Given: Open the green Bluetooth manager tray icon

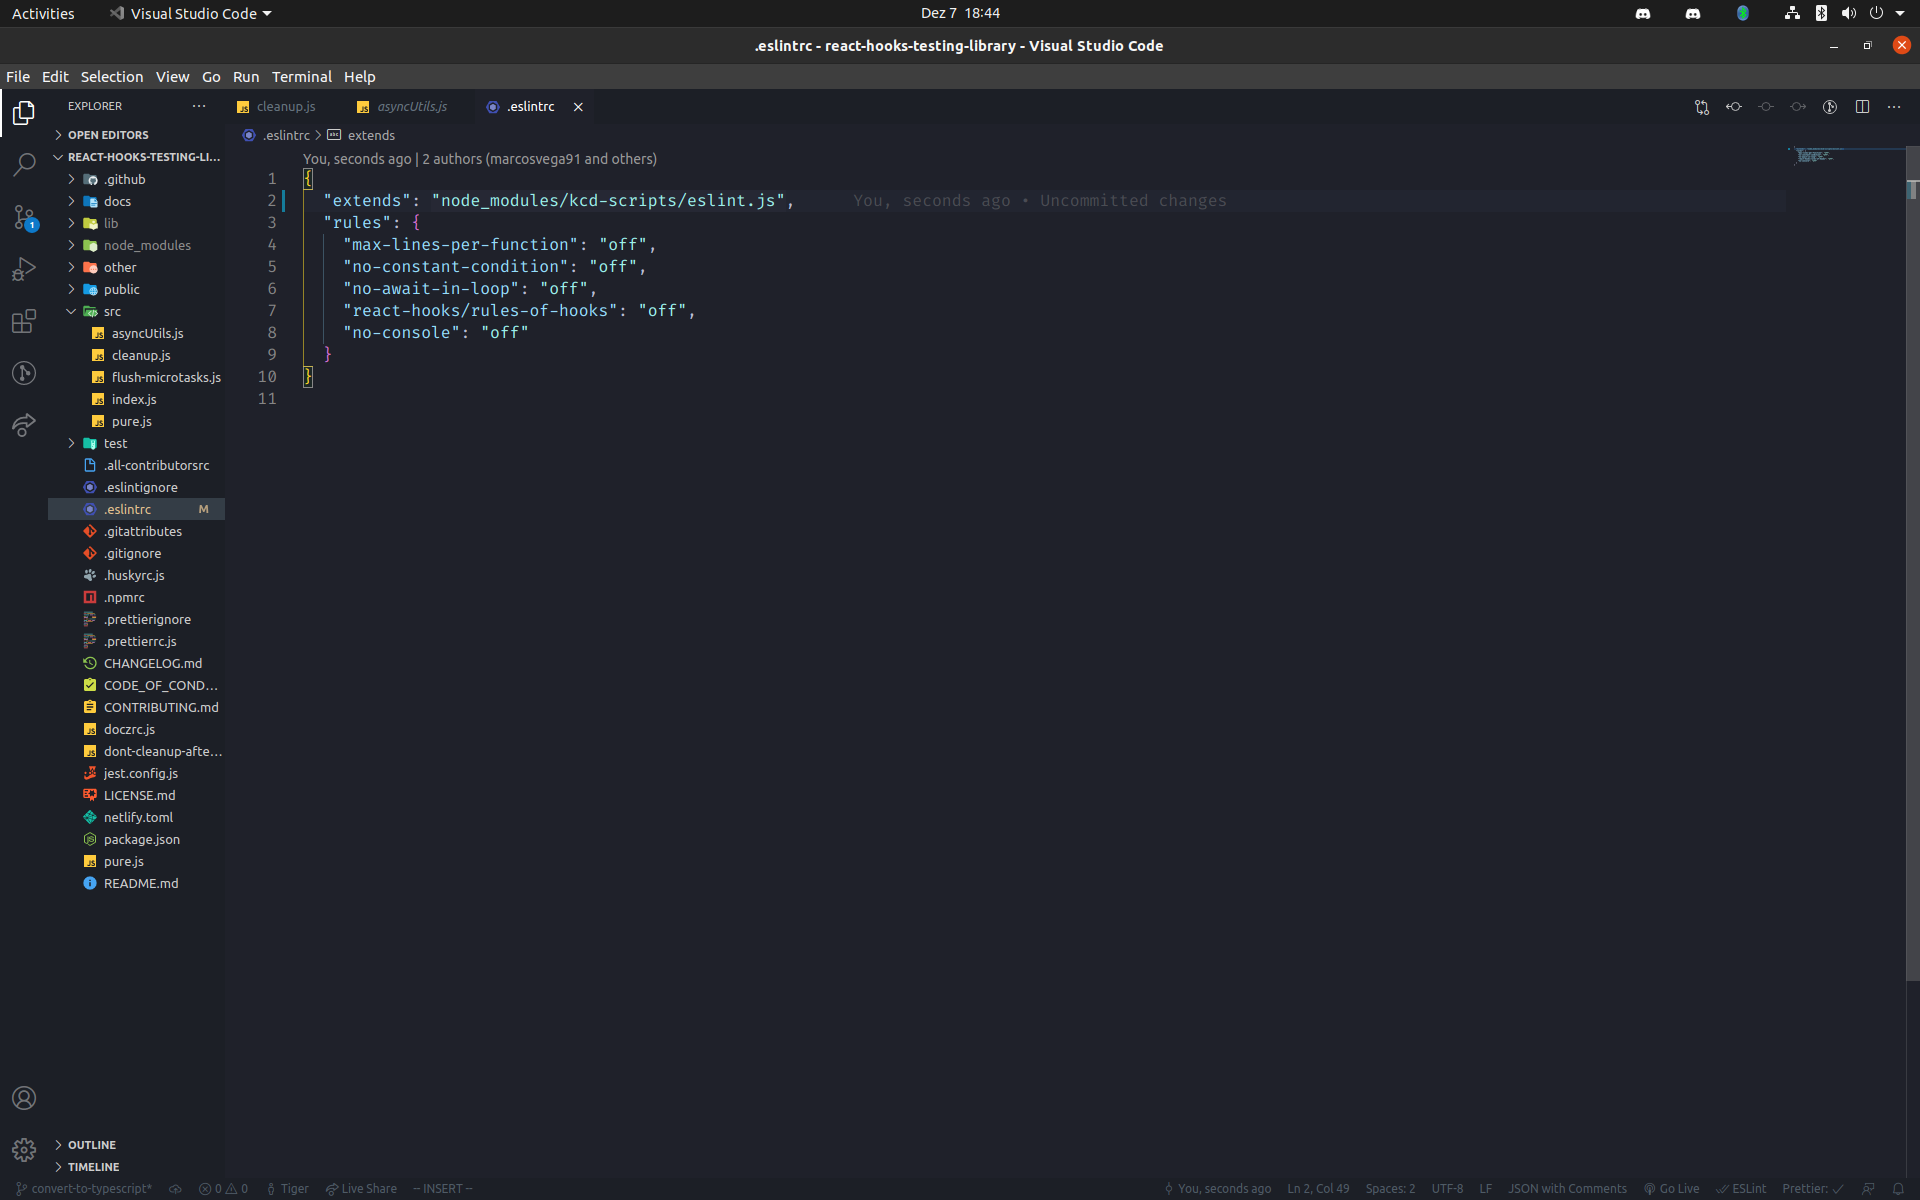Looking at the screenshot, I should tap(1743, 14).
